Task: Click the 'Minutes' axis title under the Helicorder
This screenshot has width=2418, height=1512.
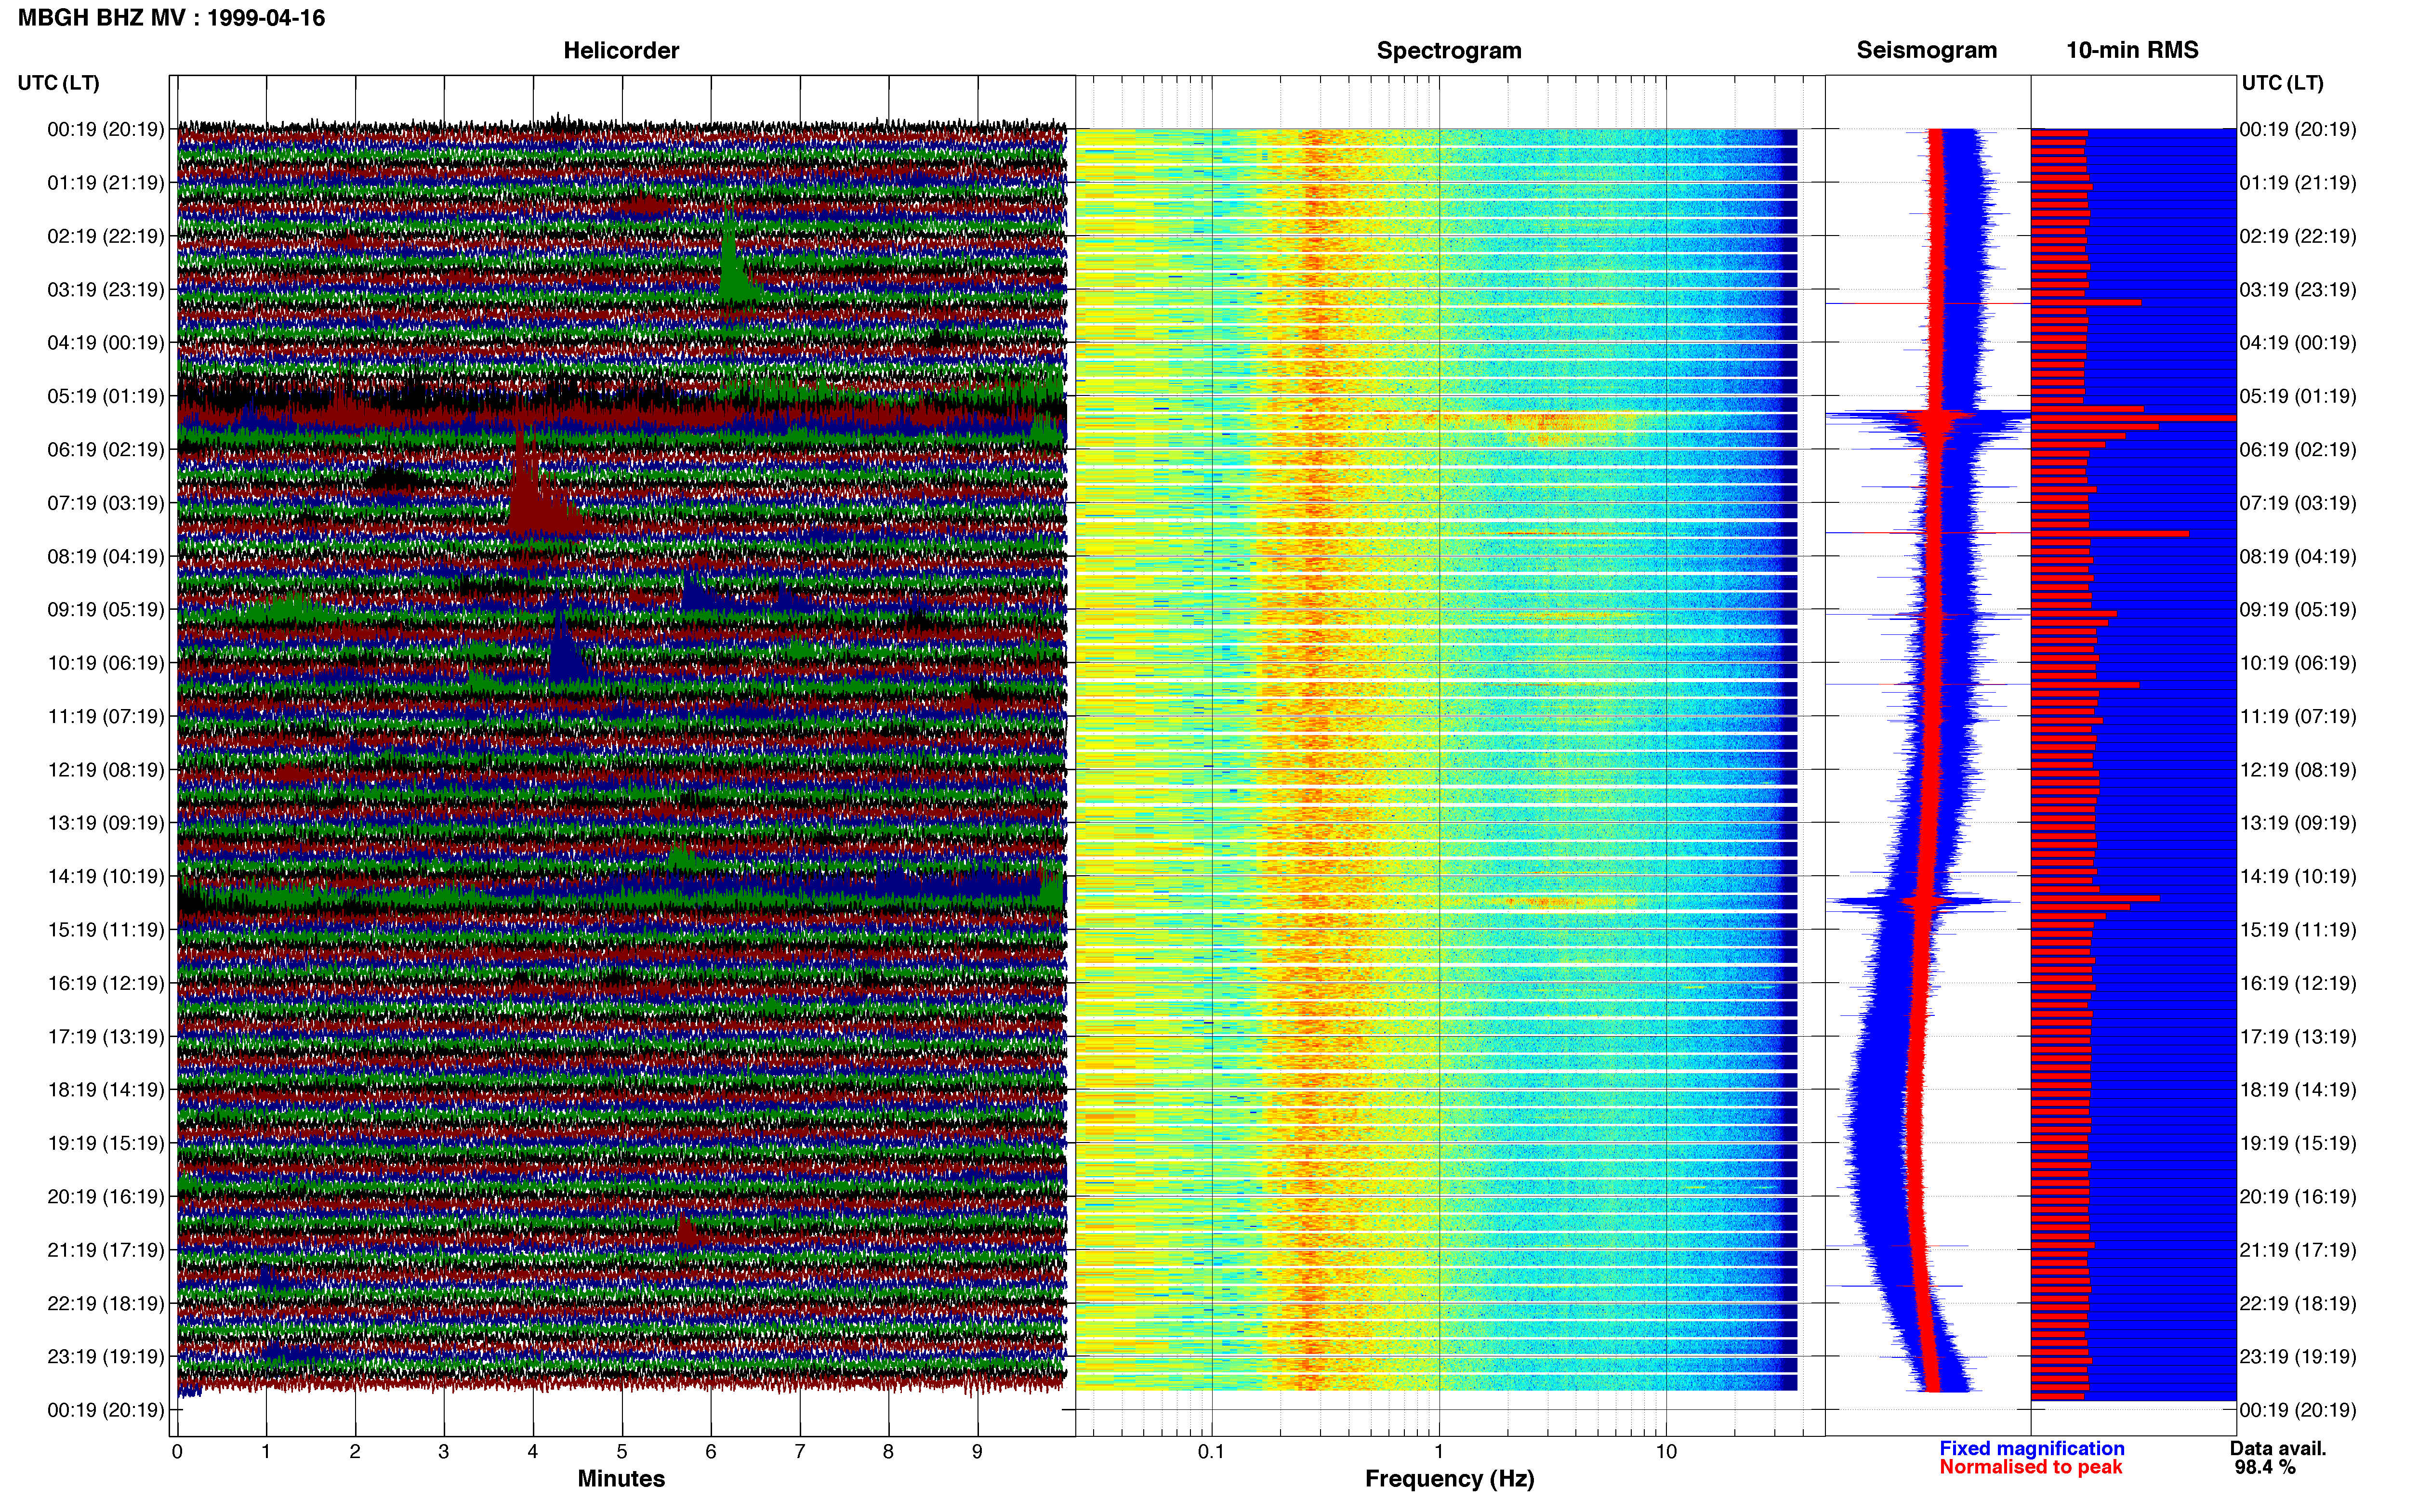Action: pyautogui.click(x=621, y=1478)
